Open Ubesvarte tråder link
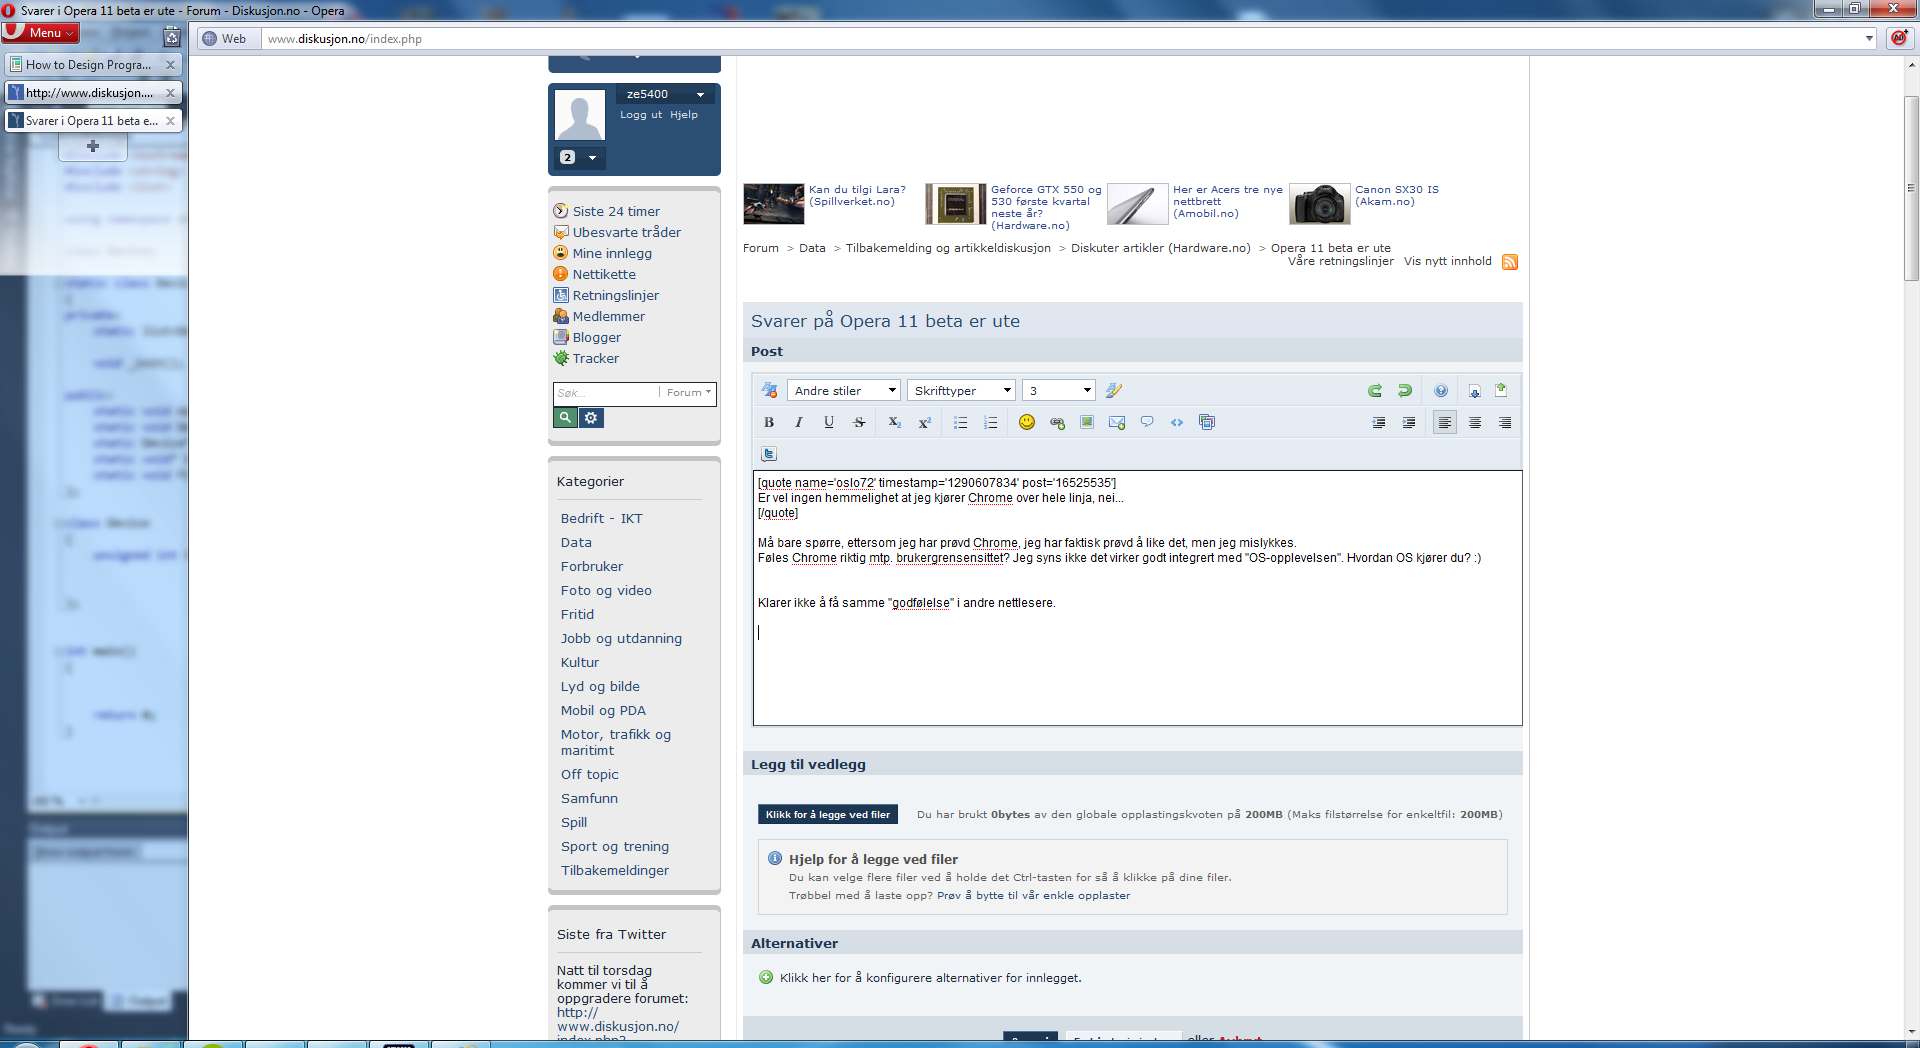The height and width of the screenshot is (1048, 1920). (x=626, y=233)
